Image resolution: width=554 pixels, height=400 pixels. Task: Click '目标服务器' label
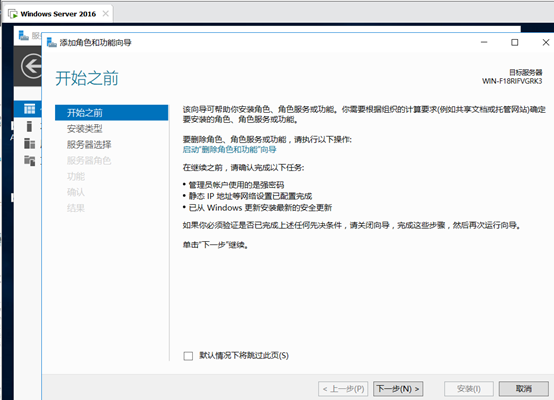coord(525,72)
